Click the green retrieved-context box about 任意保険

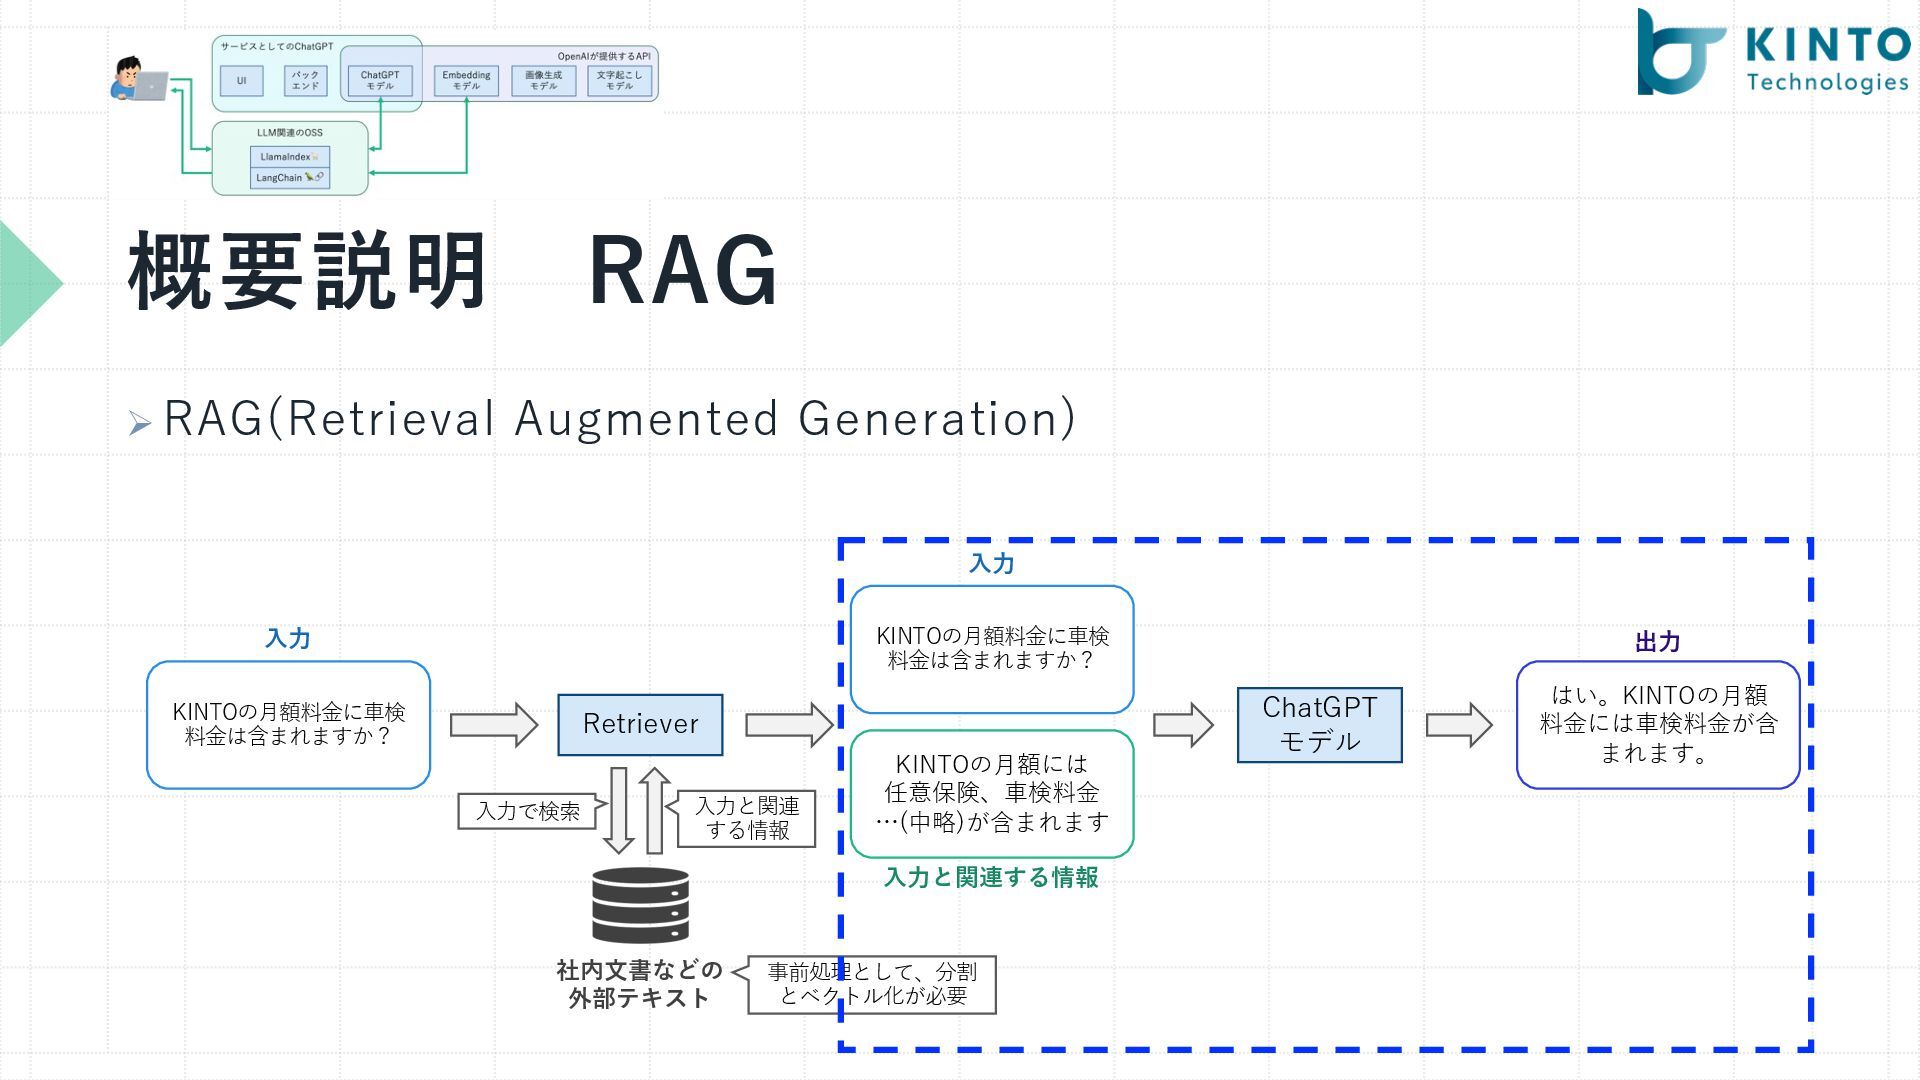pos(991,793)
